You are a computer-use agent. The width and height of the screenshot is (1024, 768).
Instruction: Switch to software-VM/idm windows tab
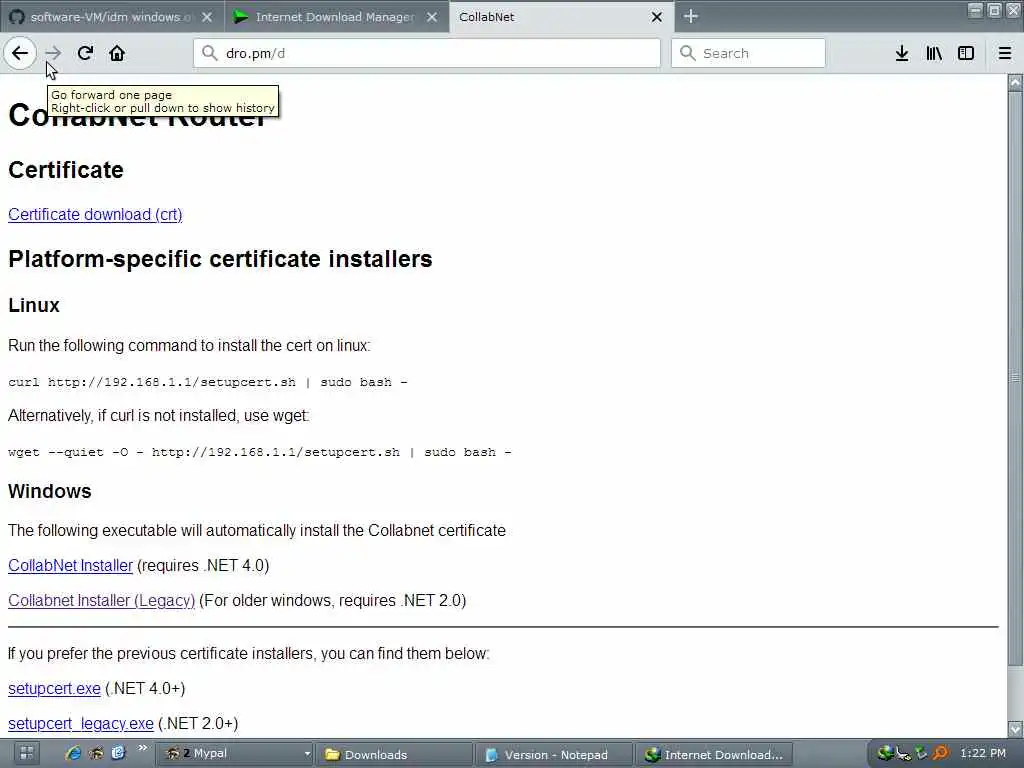point(111,17)
